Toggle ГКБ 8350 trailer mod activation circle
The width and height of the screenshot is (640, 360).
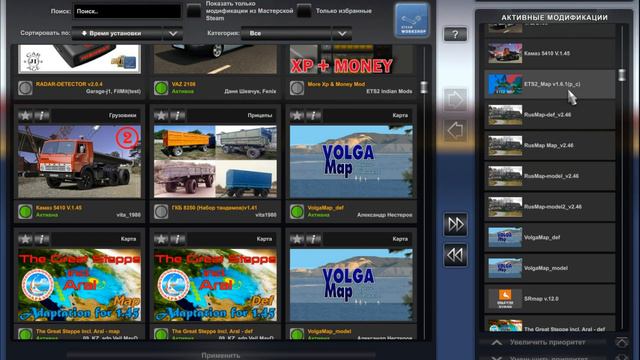click(161, 211)
